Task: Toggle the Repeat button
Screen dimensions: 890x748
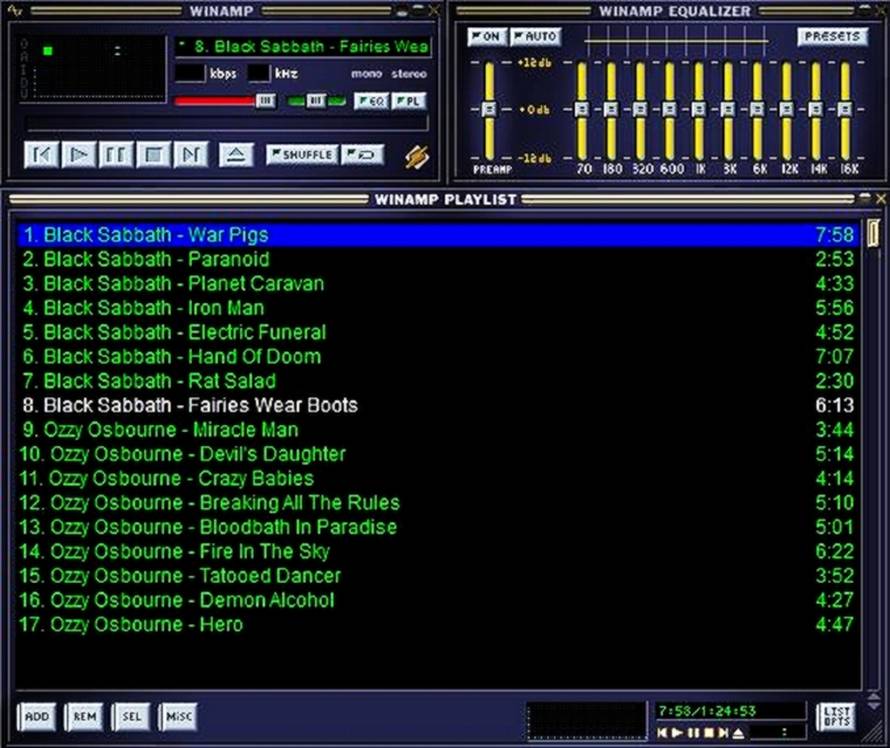Action: [362, 155]
